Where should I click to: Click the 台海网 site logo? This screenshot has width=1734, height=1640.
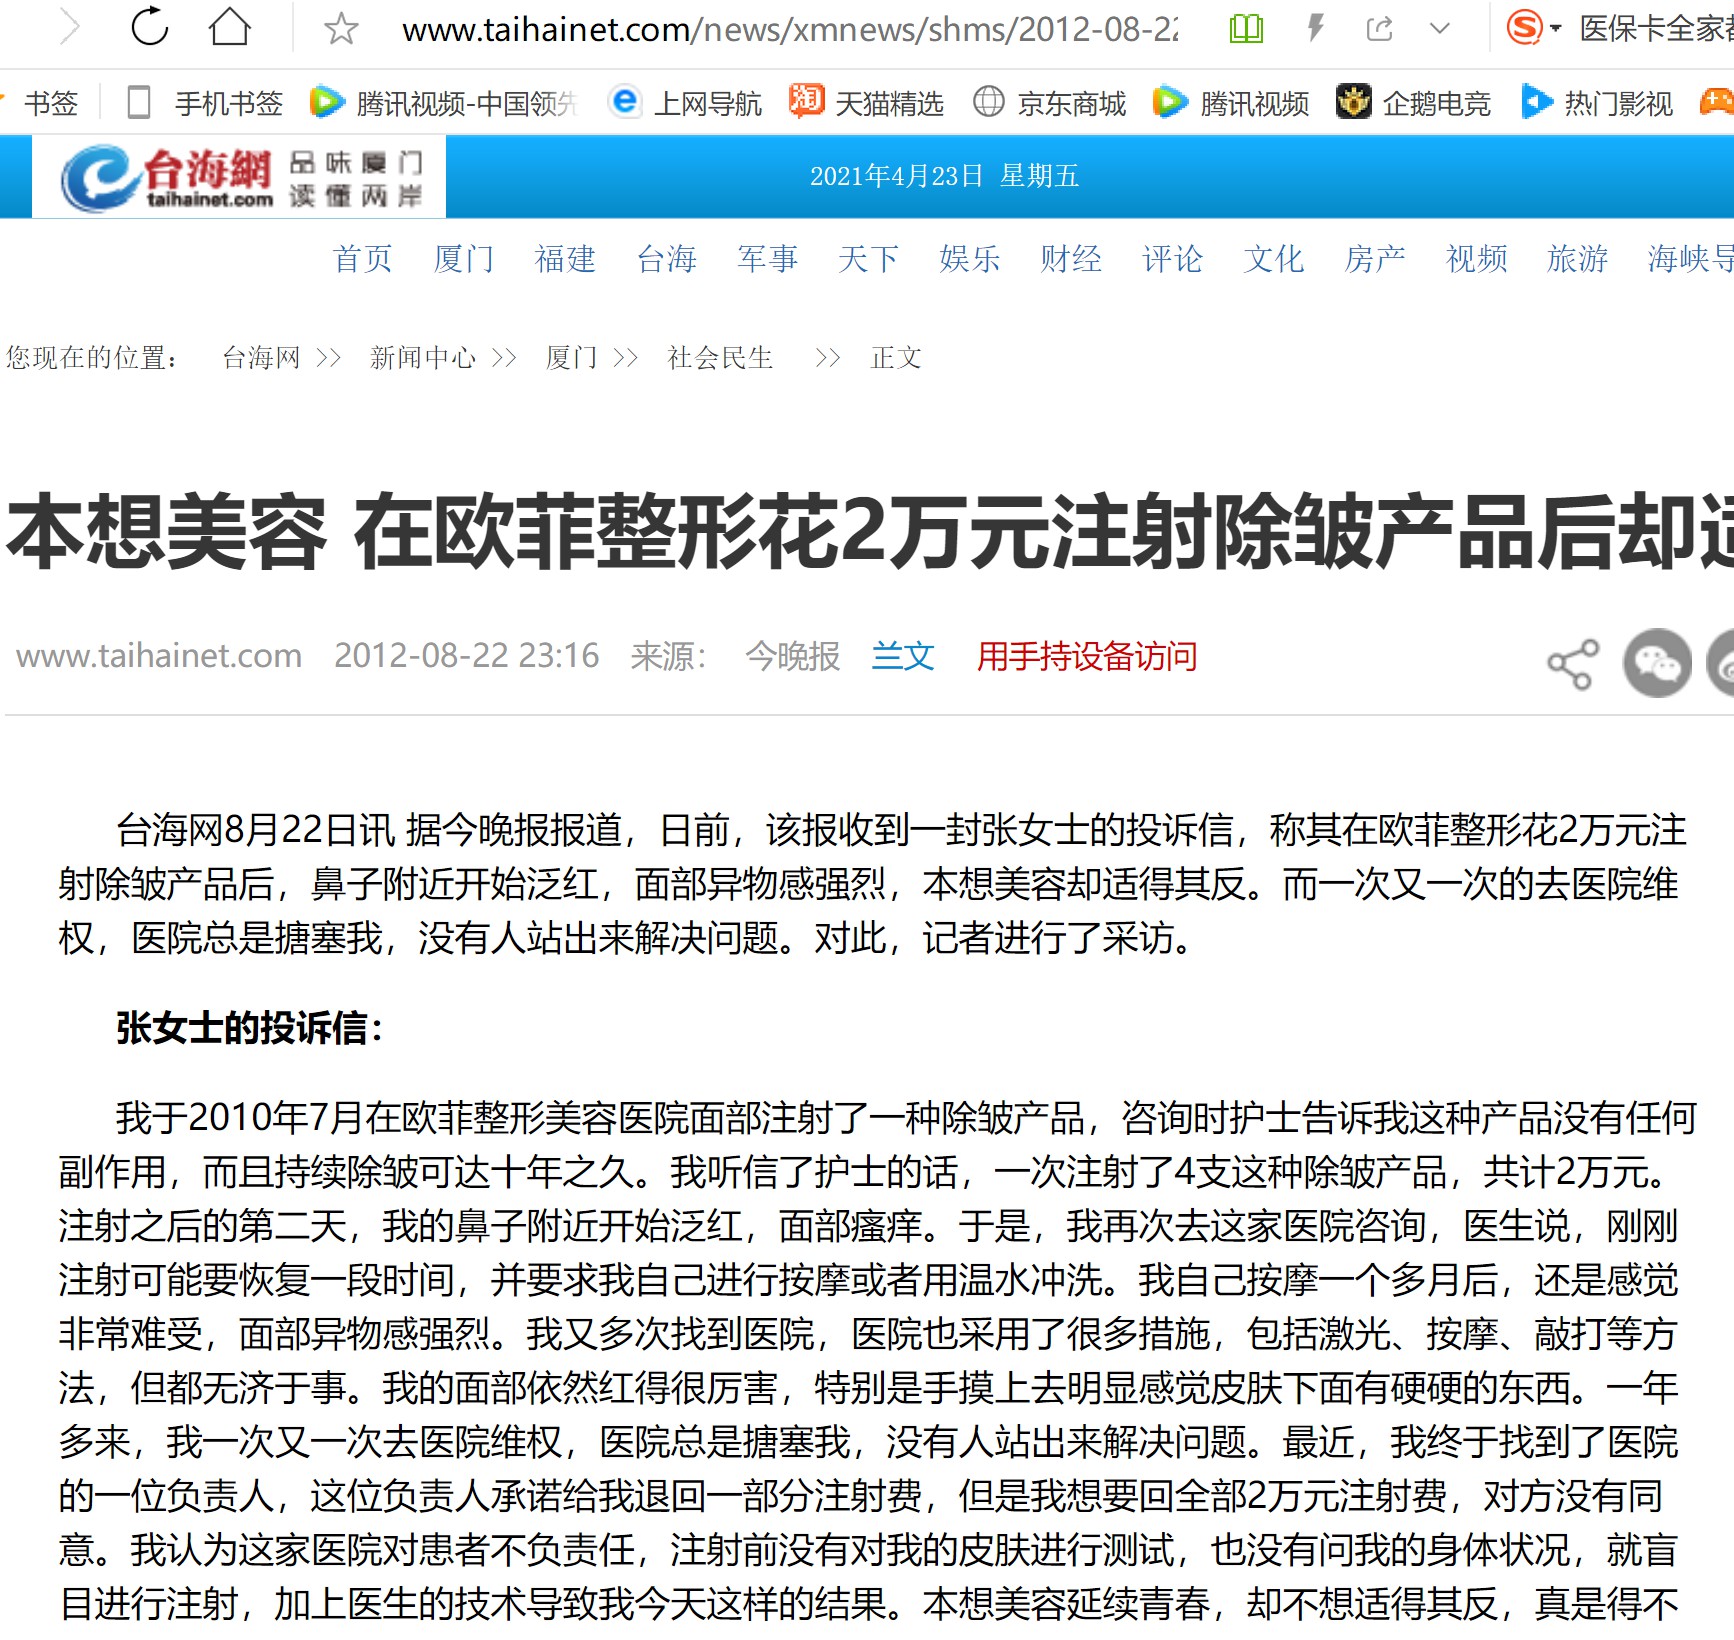[240, 177]
